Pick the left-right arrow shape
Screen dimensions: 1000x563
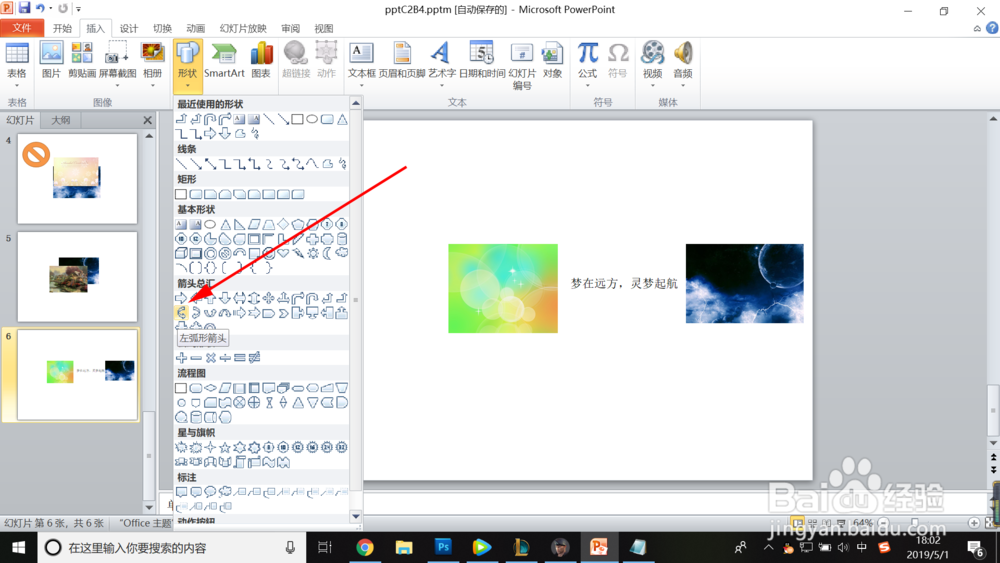click(240, 298)
